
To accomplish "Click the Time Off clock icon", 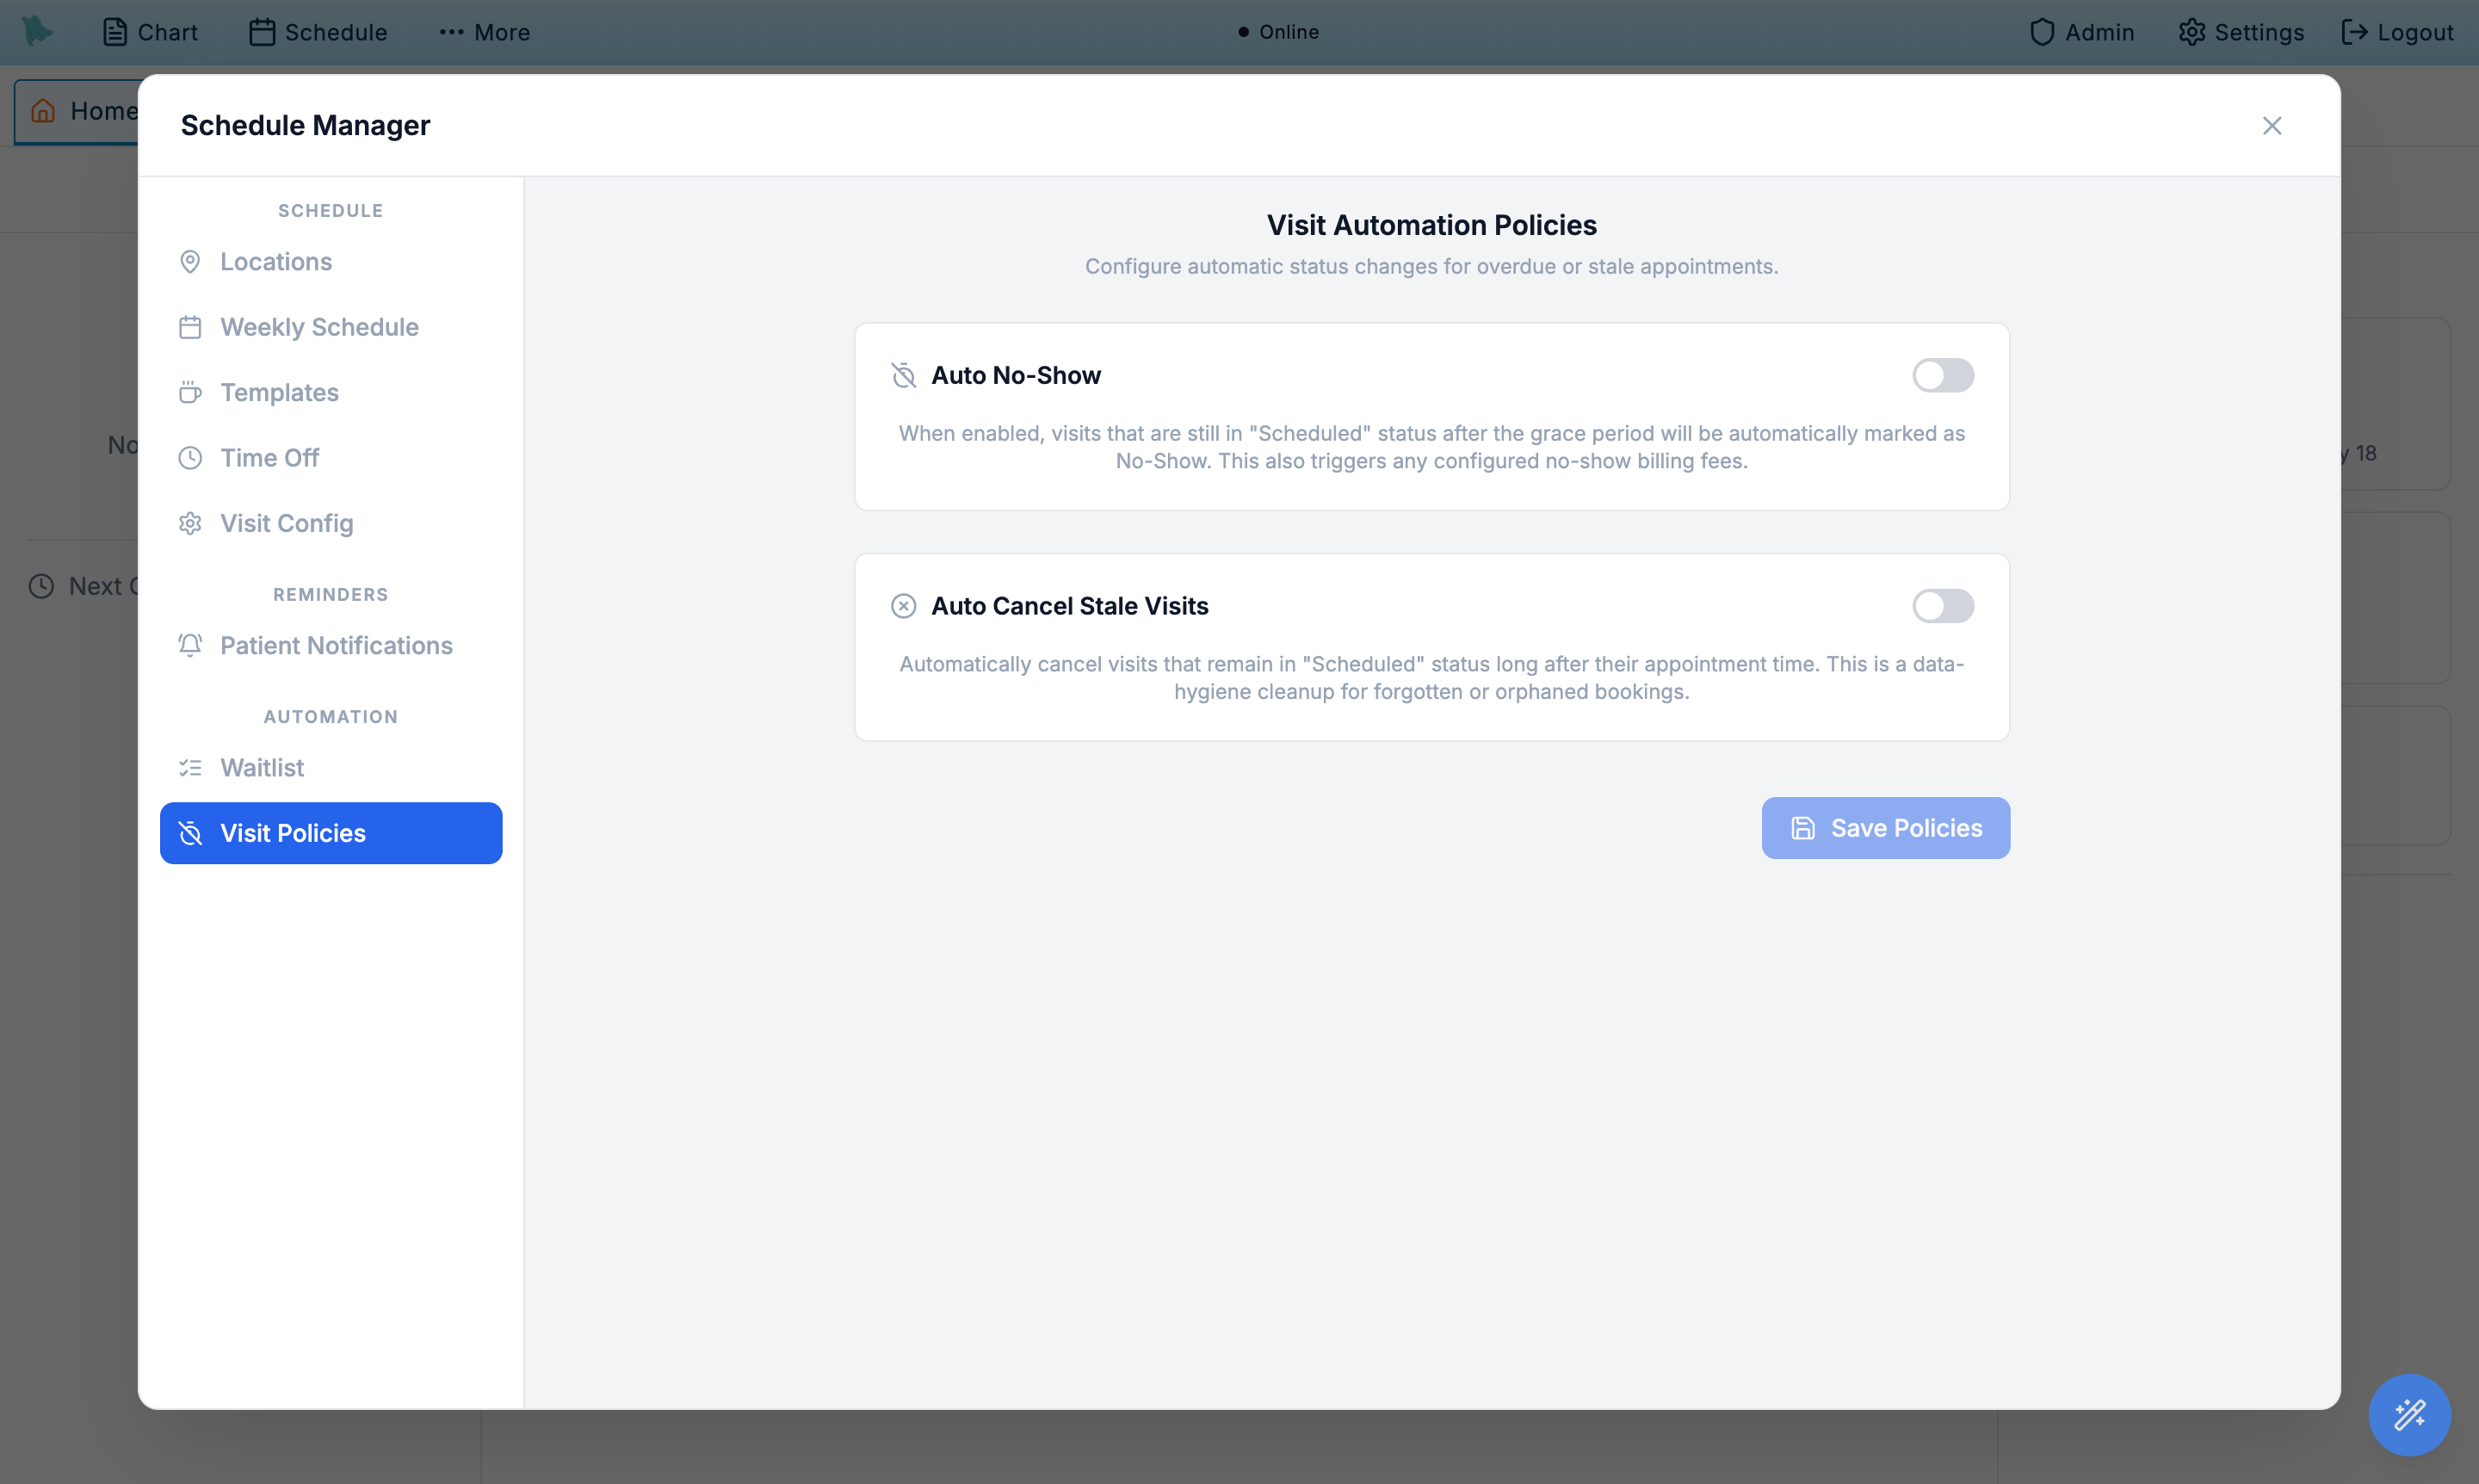I will coord(190,458).
